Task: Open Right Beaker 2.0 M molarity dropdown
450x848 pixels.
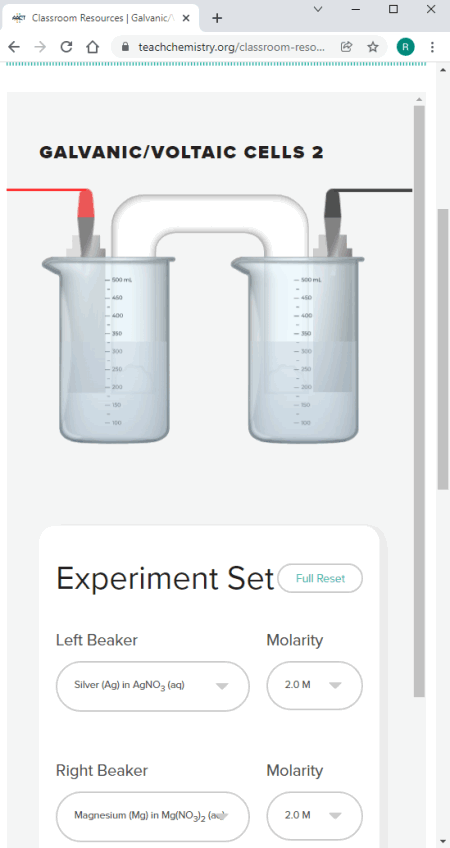Action: pos(314,816)
